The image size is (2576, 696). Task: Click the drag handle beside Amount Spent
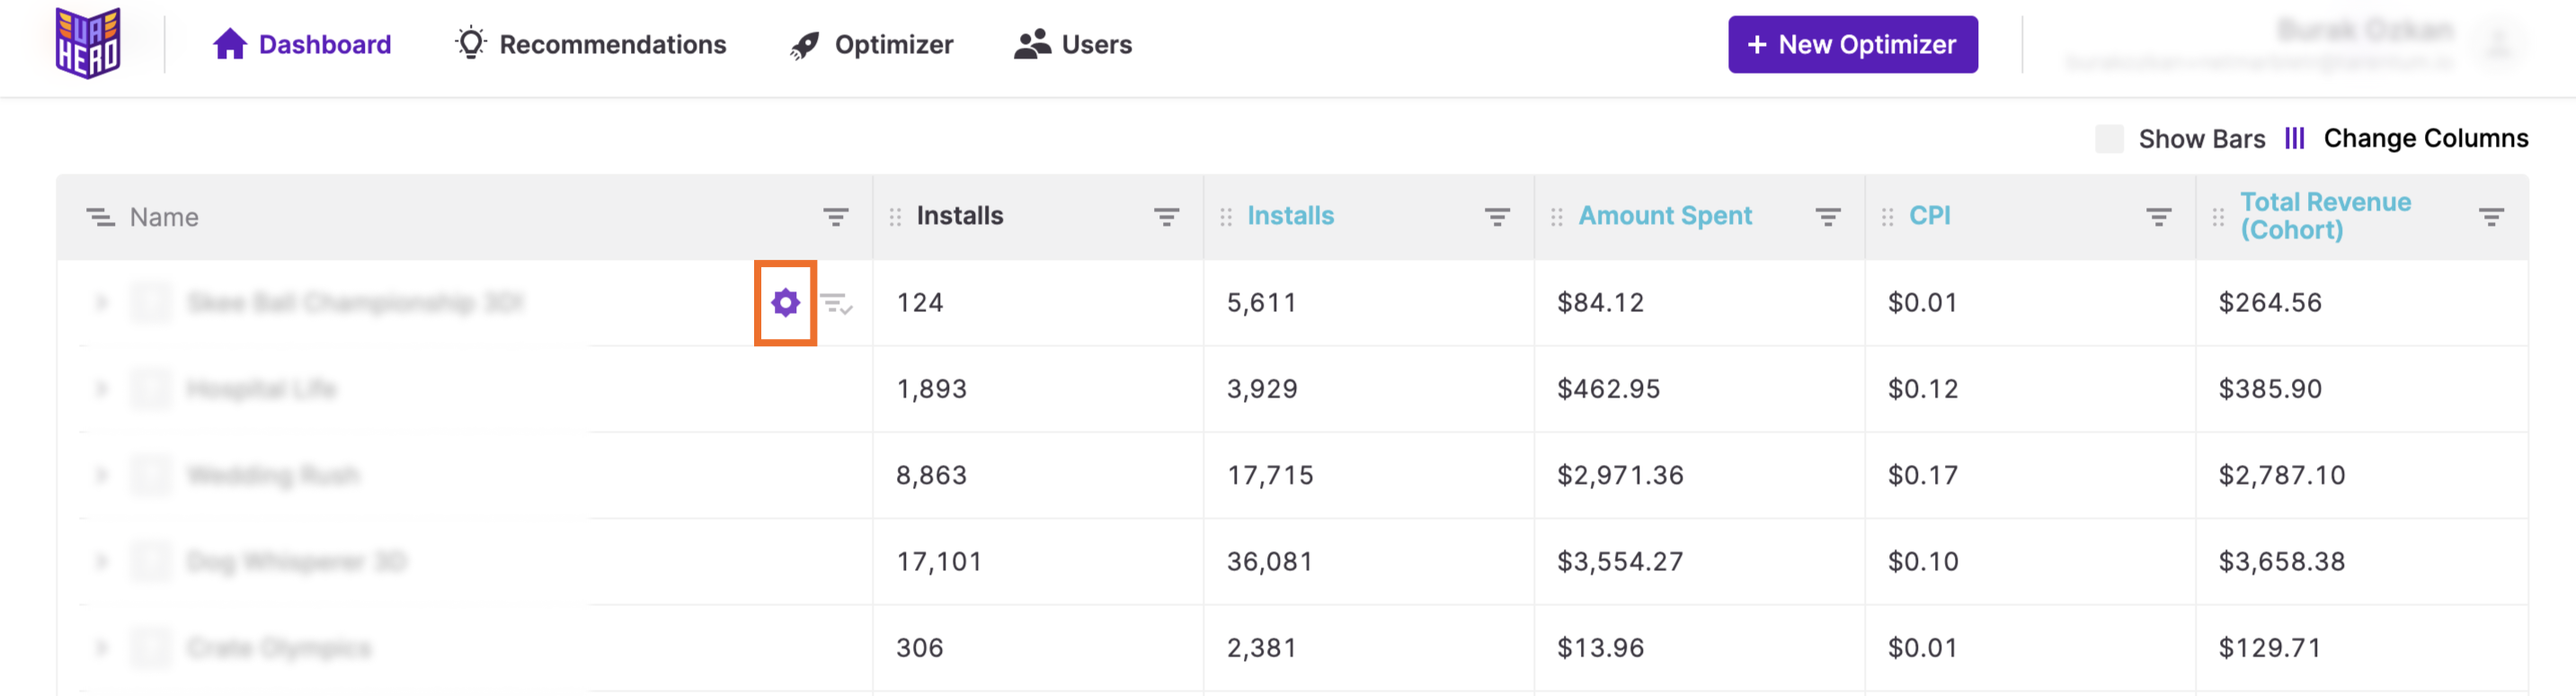tap(1556, 217)
